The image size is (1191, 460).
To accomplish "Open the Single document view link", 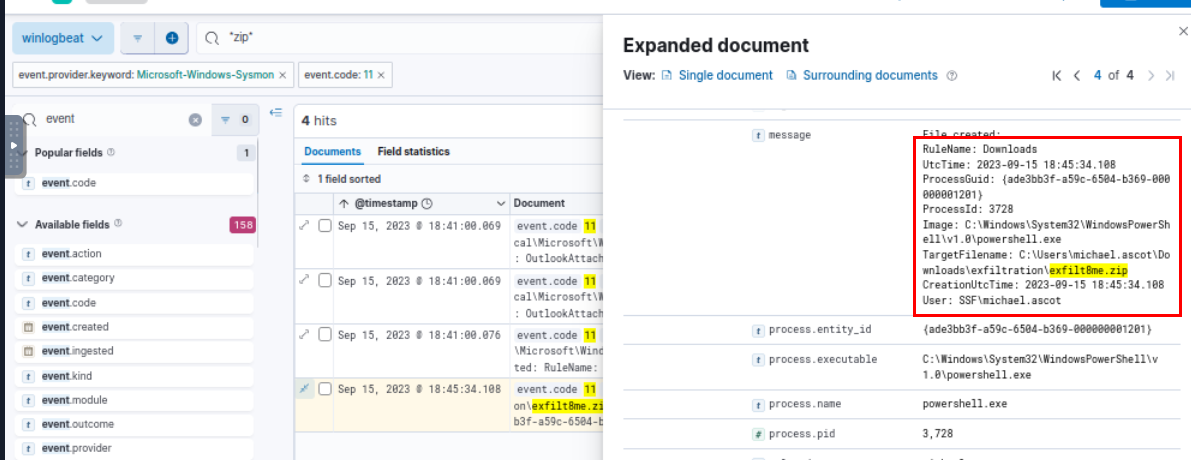I will [x=724, y=75].
